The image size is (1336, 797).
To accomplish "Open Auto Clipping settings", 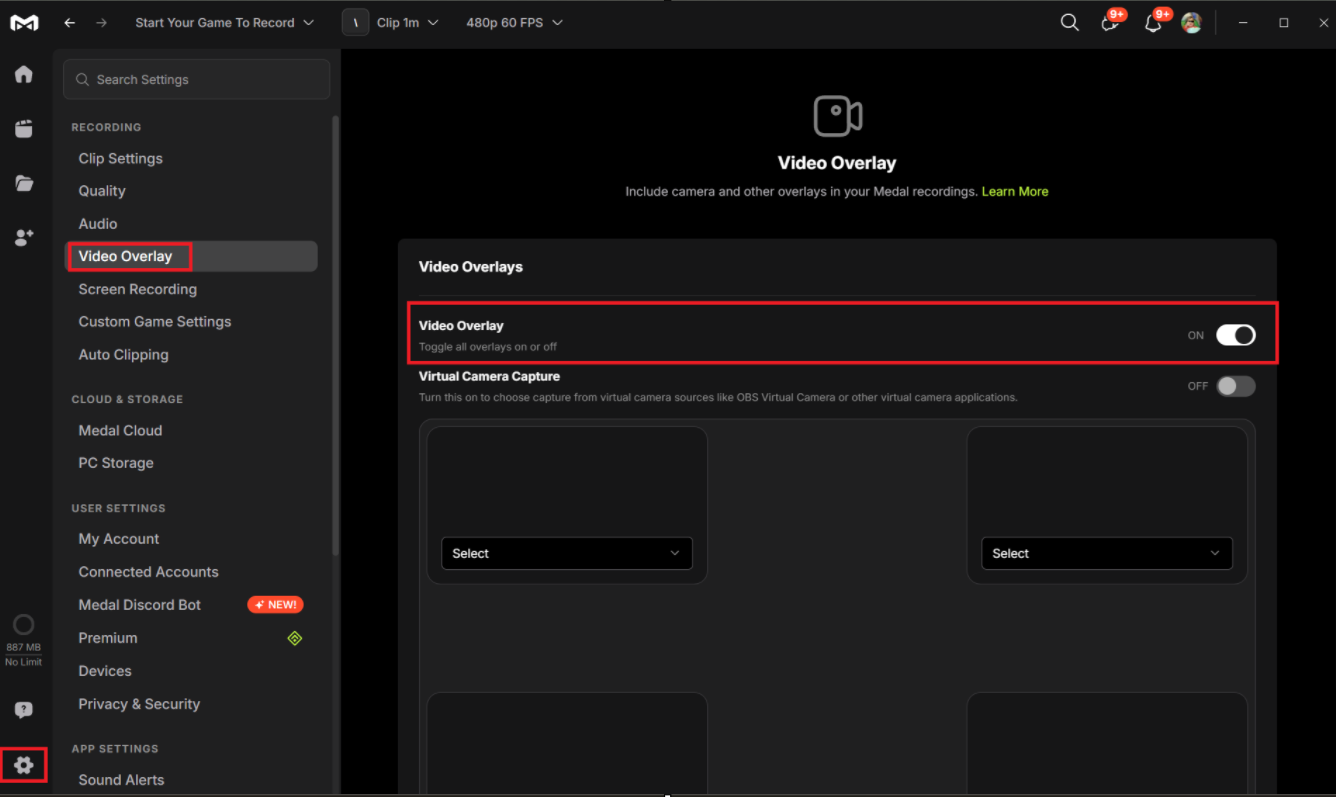I will pos(191,355).
